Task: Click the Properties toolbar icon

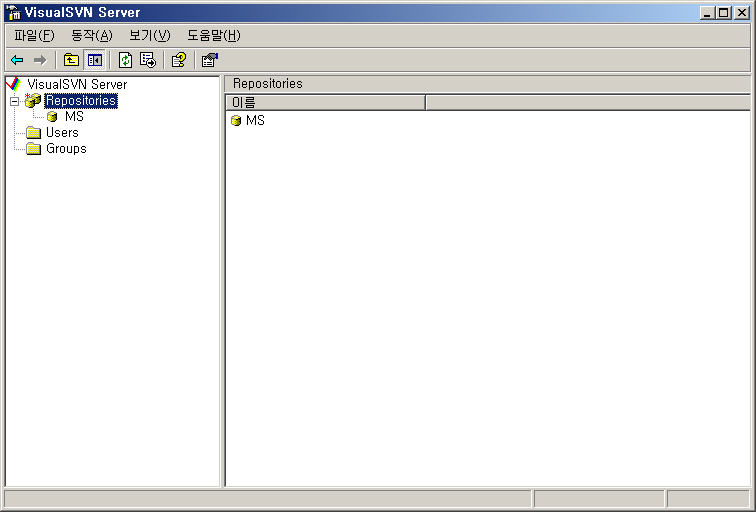Action: point(210,60)
